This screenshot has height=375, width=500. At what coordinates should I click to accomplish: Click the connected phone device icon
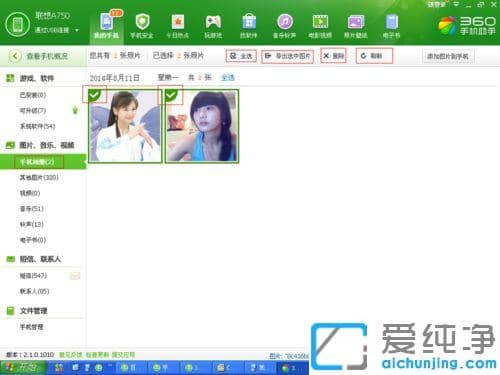coord(17,25)
